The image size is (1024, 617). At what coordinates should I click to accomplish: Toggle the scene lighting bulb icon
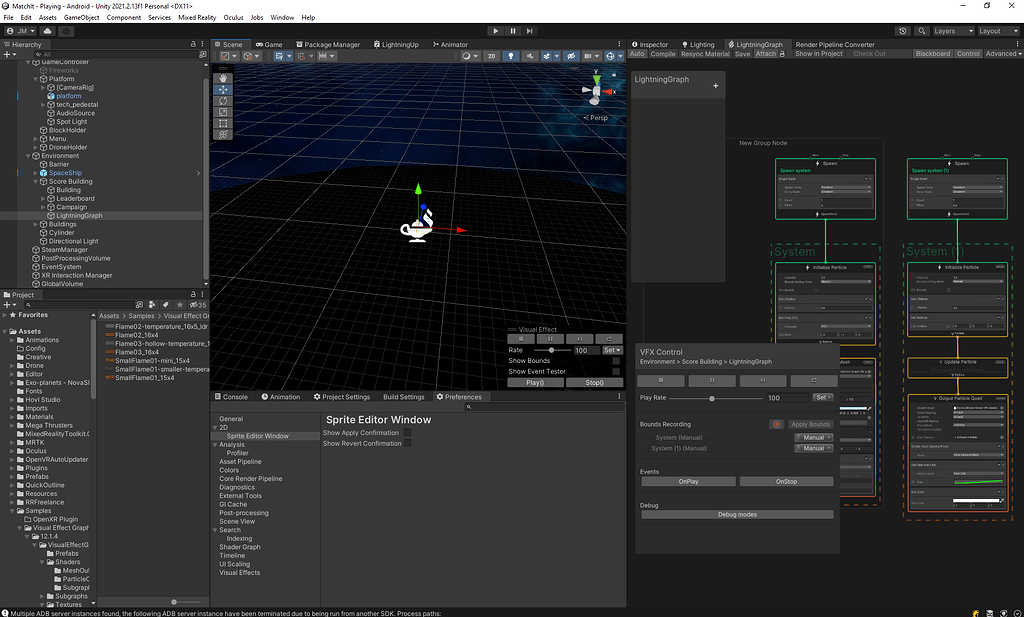[511, 56]
